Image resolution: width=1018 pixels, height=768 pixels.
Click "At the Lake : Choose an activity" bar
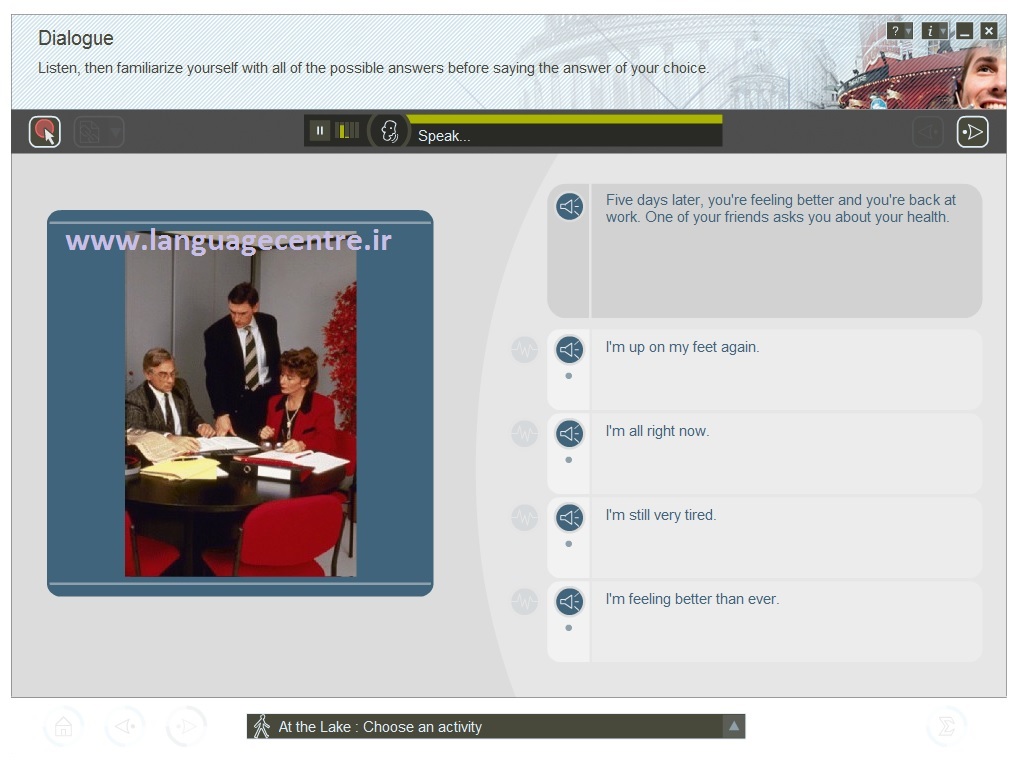496,726
